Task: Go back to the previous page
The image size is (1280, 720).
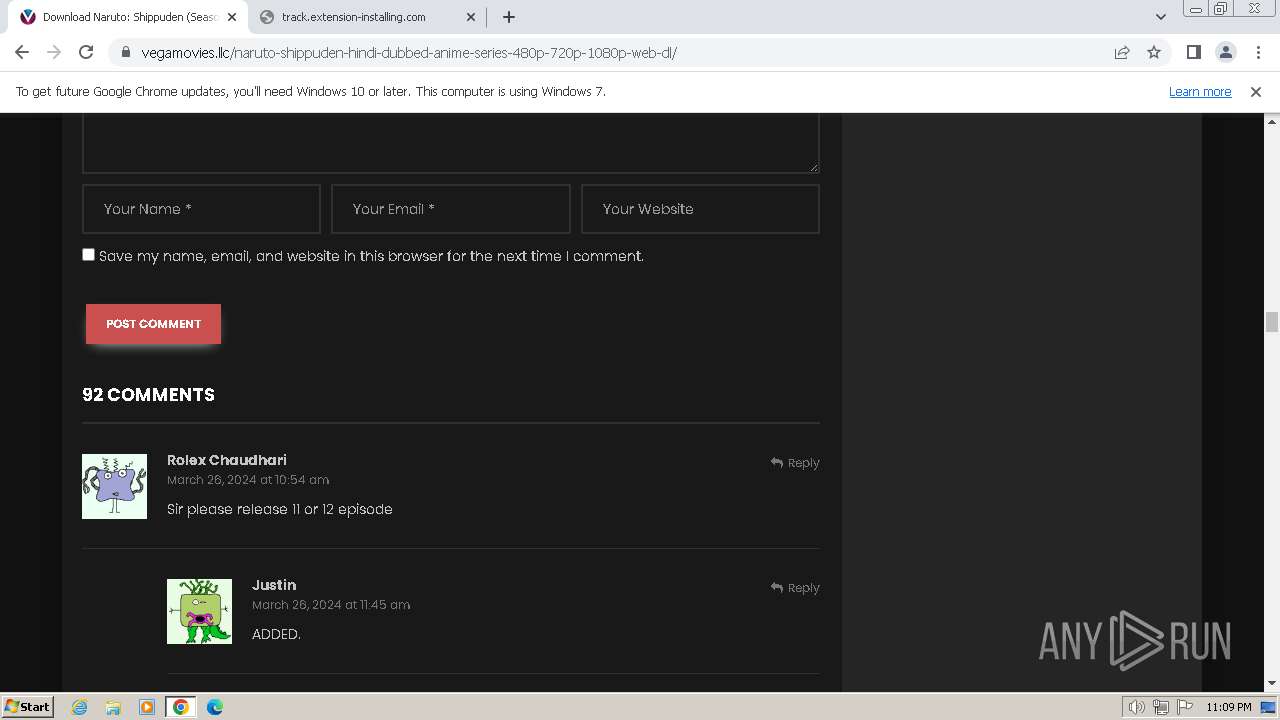Action: tap(22, 52)
